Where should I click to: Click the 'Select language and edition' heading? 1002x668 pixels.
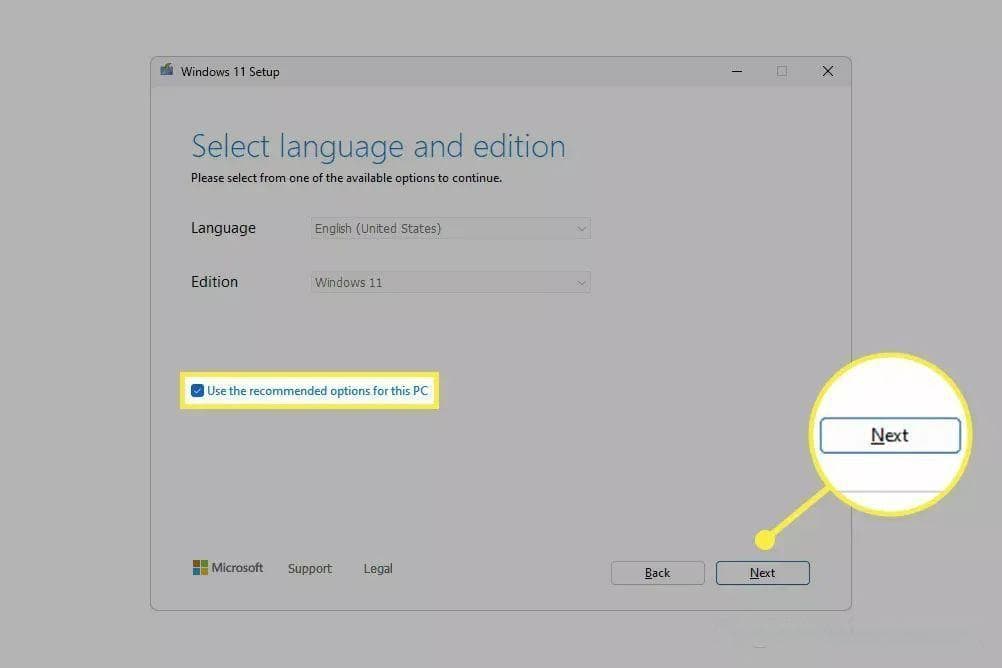tap(378, 146)
